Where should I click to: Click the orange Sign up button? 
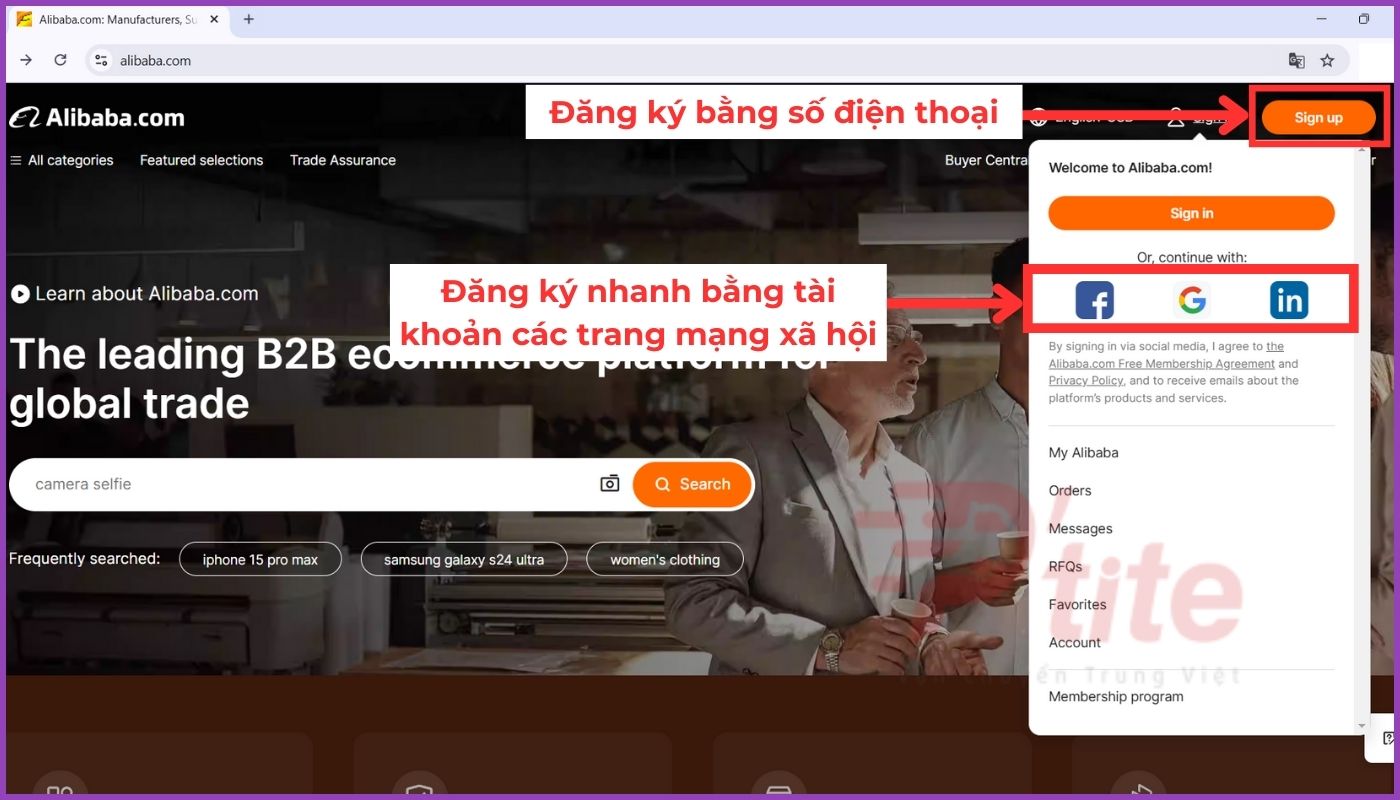coord(1318,117)
